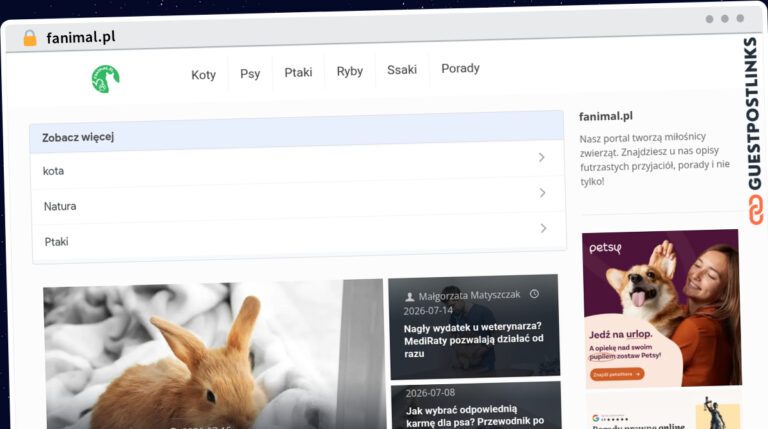Click the fanimal.pl address in the browser bar

click(81, 37)
